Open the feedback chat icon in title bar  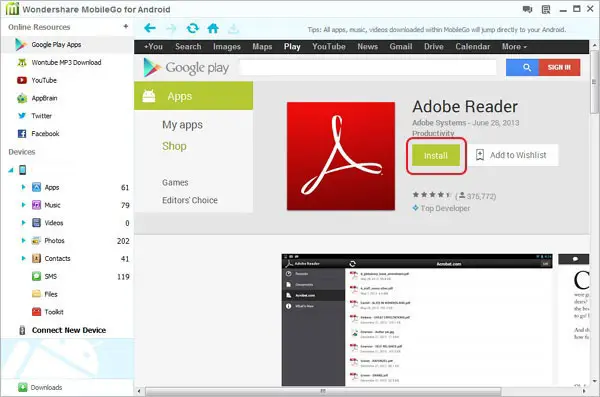click(527, 9)
